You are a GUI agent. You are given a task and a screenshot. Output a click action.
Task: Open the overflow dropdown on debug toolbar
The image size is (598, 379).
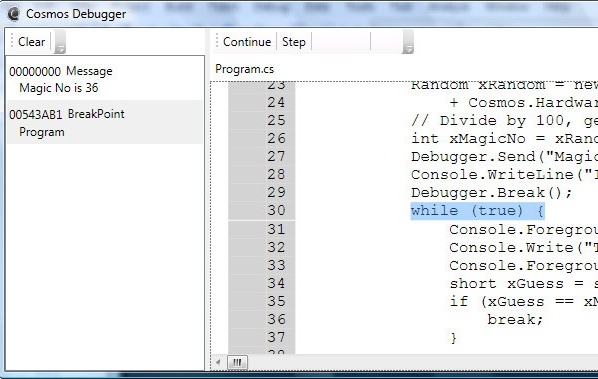(x=408, y=42)
